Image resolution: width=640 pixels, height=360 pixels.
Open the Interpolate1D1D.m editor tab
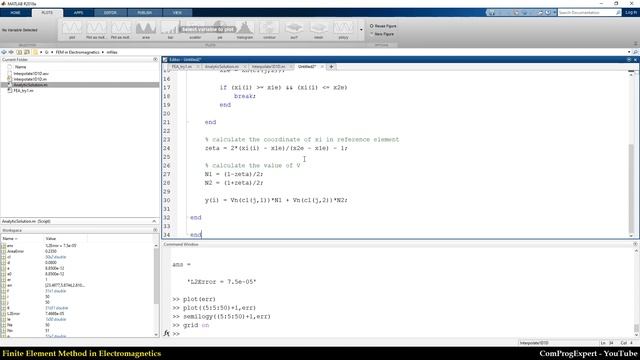click(268, 66)
